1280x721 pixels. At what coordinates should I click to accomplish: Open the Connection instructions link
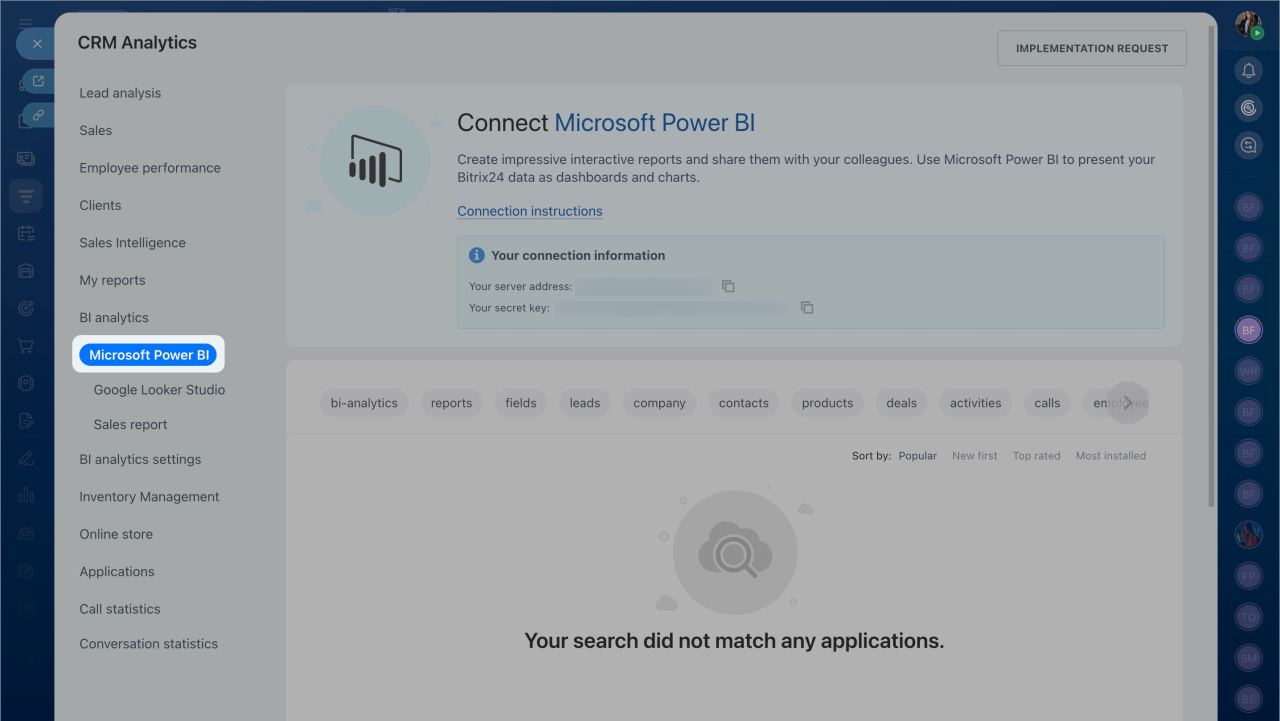pyautogui.click(x=530, y=211)
